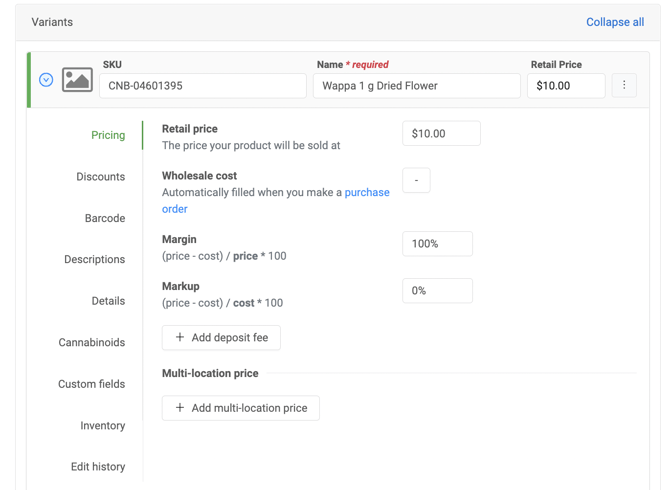Viewport: 670px width, 490px height.
Task: Open the Descriptions tab
Action: [x=94, y=260]
